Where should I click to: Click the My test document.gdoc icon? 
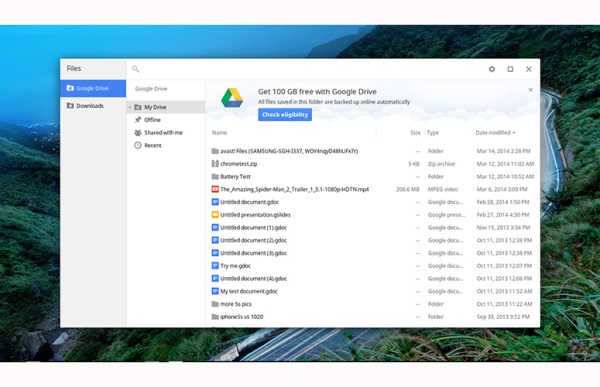pyautogui.click(x=215, y=291)
